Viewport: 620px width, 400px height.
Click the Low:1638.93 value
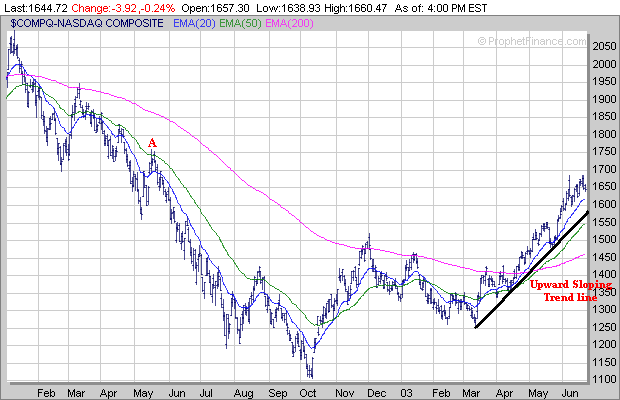[288, 8]
